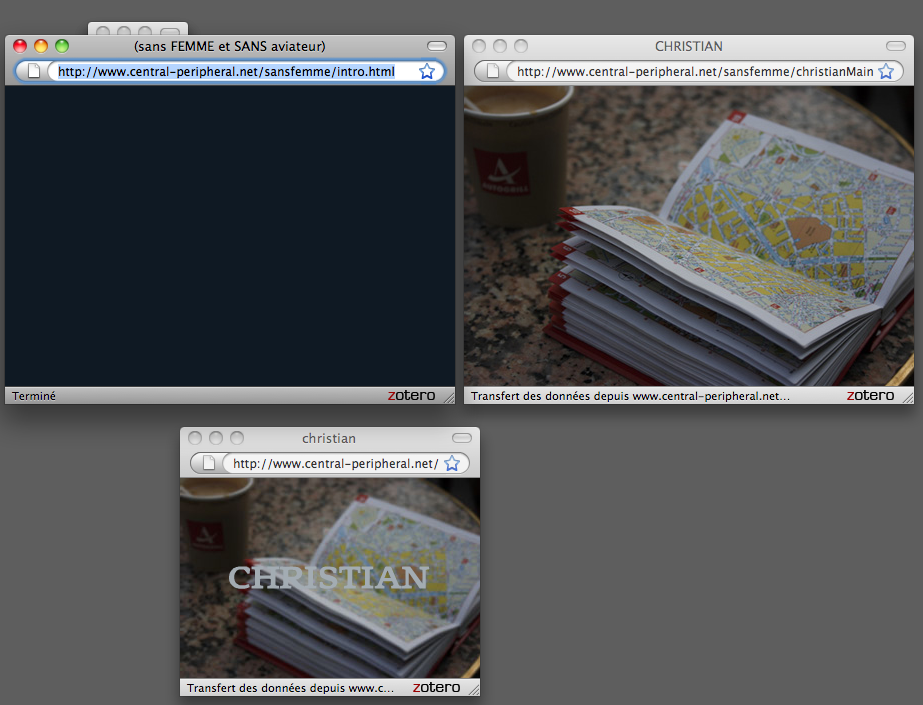Toggle toolbar pill button in CHRISTIAN window
This screenshot has width=923, height=705.
pos(896,46)
